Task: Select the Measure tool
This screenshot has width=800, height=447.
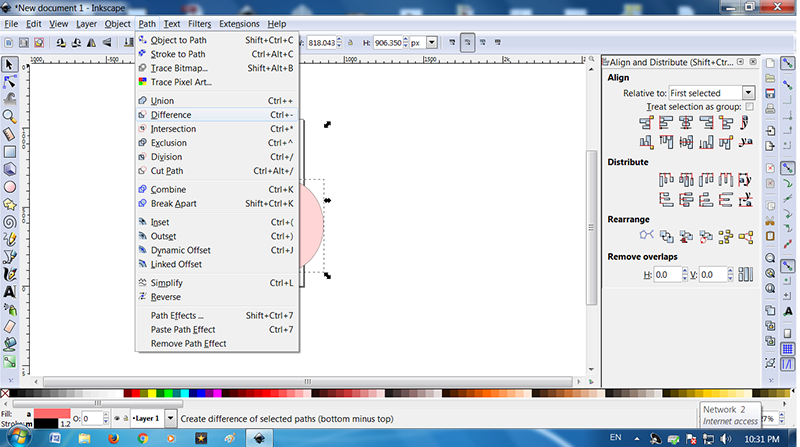Action: click(9, 135)
